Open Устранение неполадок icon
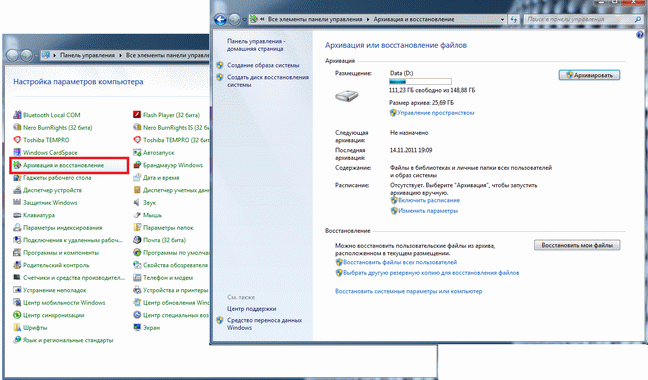This screenshot has width=648, height=380. click(17, 290)
